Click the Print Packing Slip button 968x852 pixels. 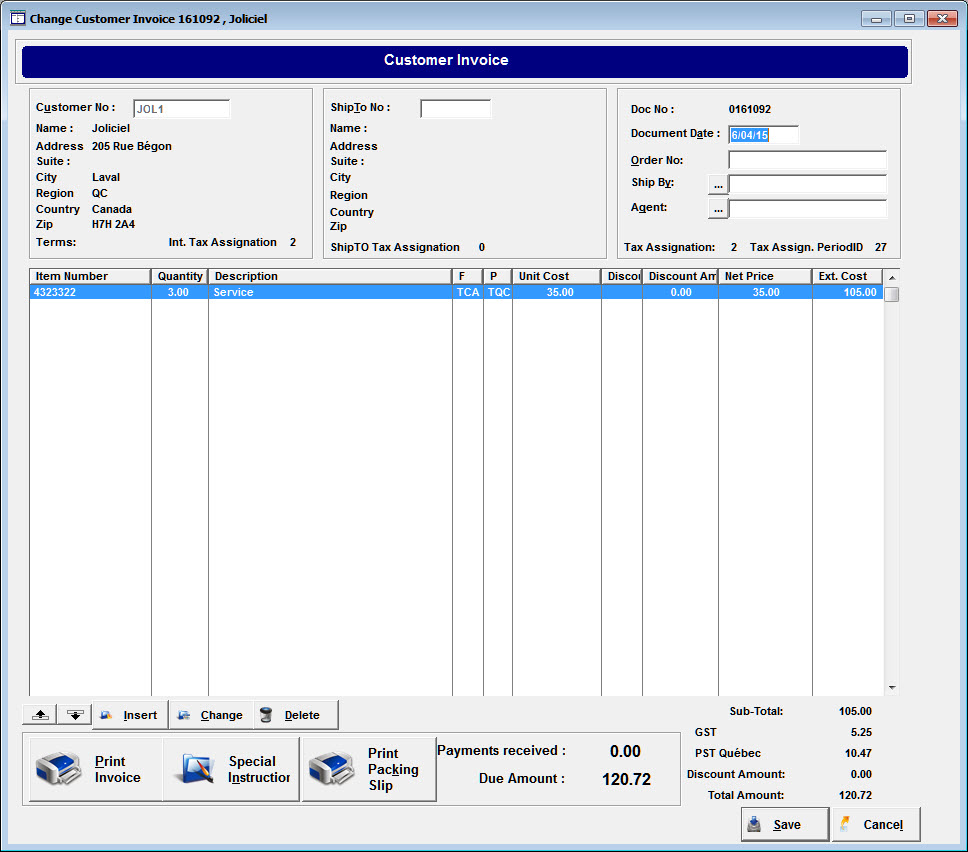369,769
